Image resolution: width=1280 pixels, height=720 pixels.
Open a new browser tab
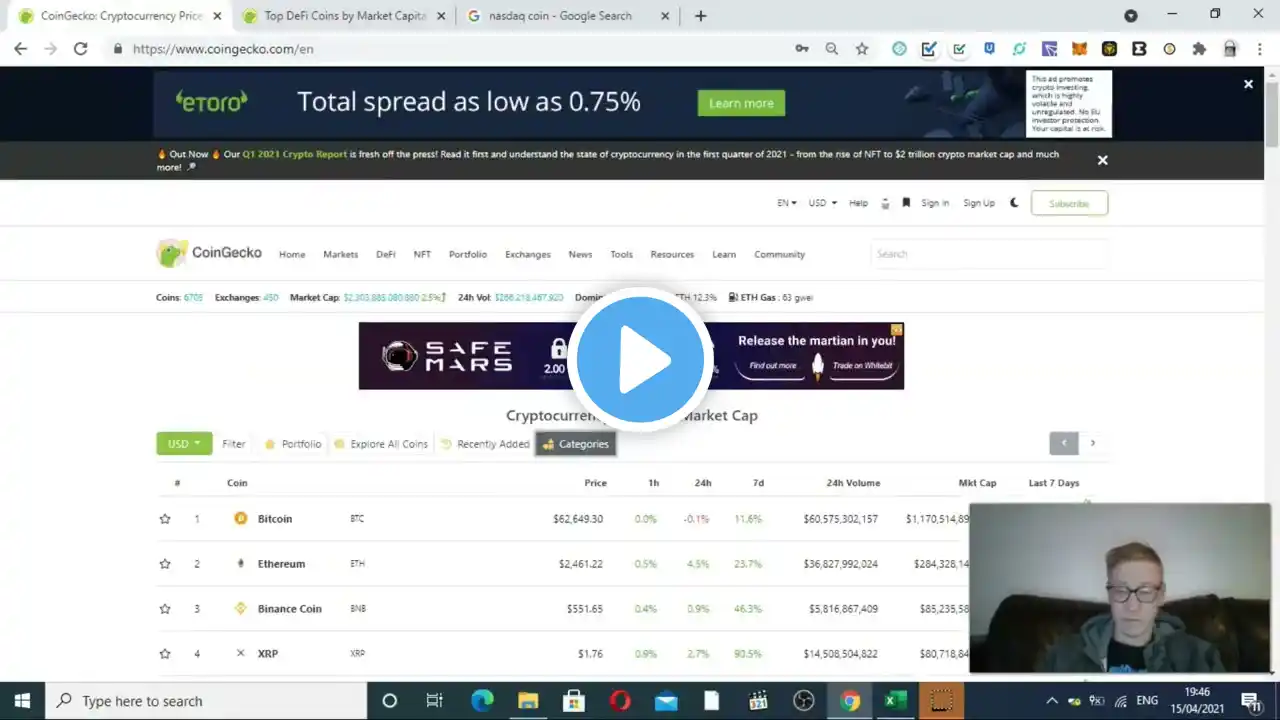(x=700, y=16)
